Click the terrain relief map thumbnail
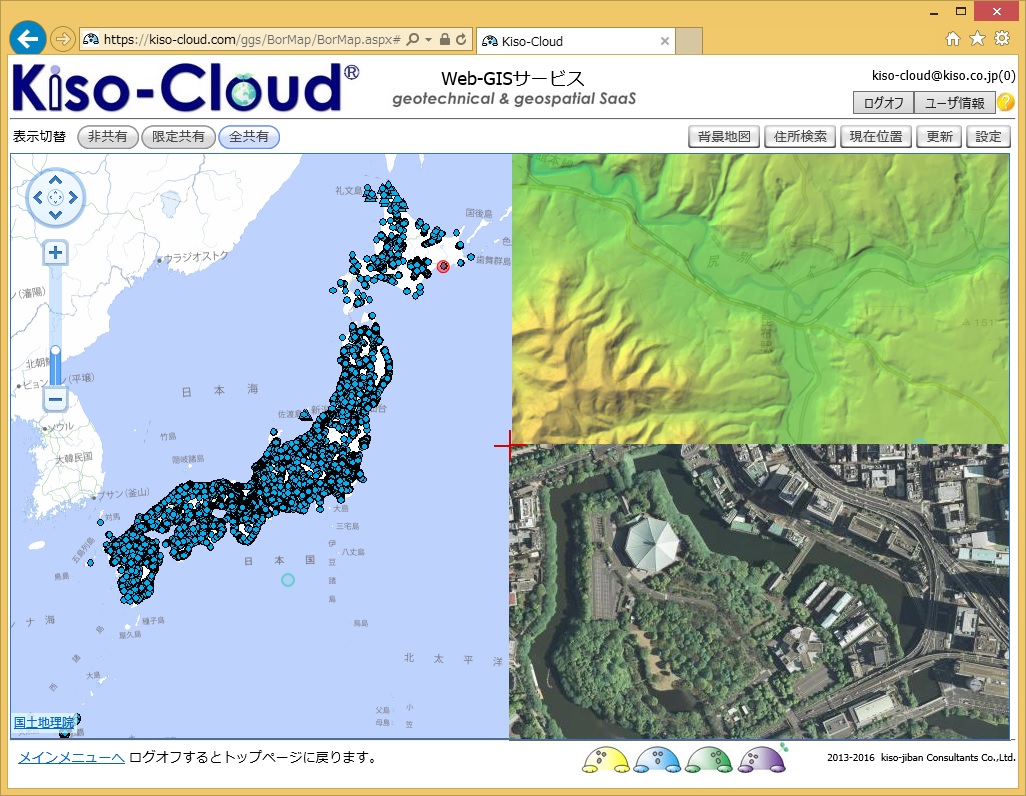The width and height of the screenshot is (1026, 796). click(760, 299)
